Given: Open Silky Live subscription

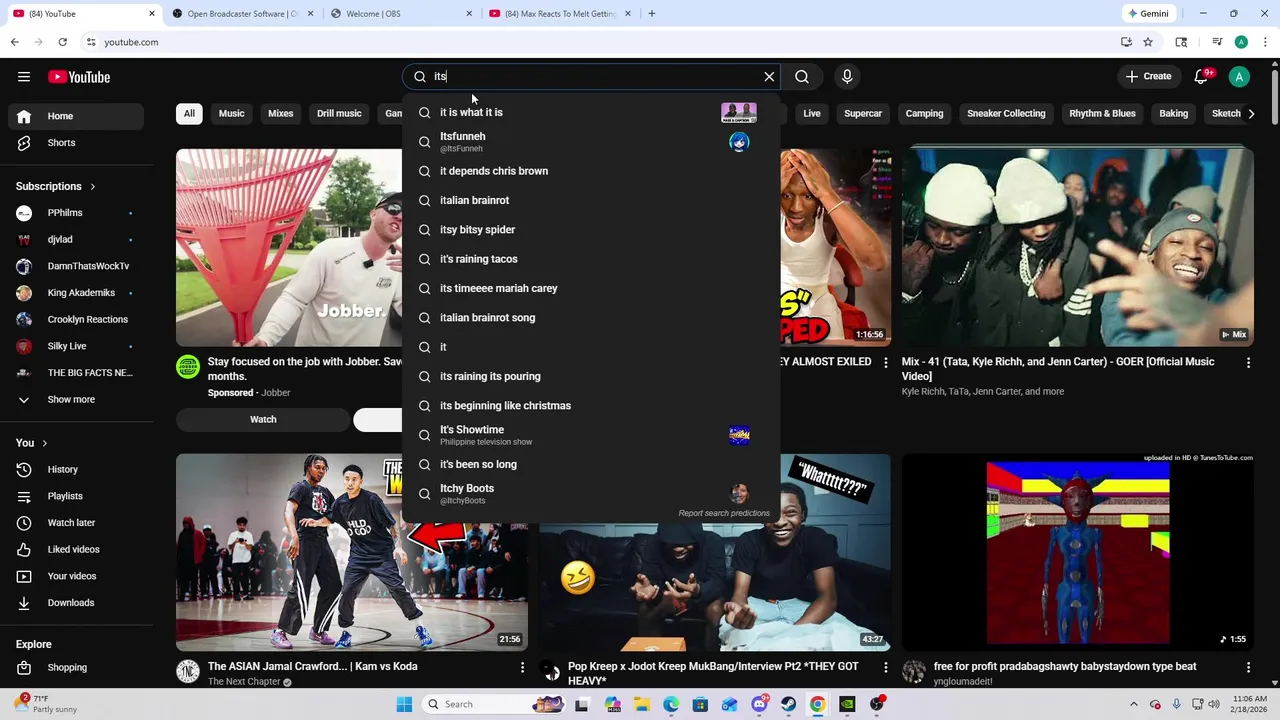Looking at the screenshot, I should (76, 346).
